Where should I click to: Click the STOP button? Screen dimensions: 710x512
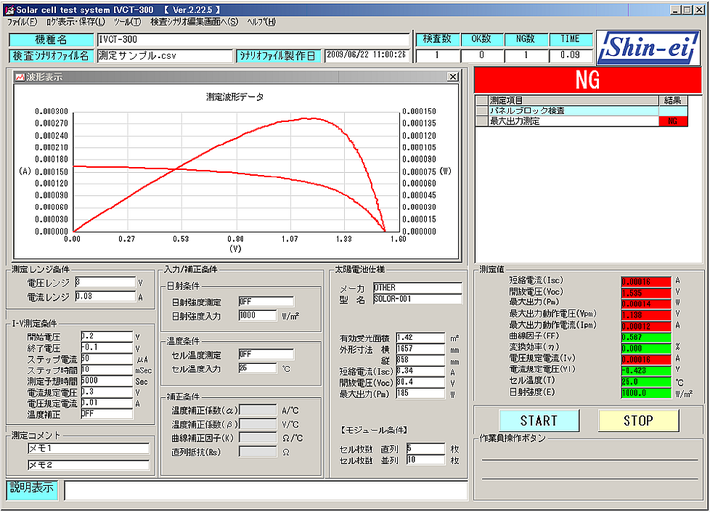tap(638, 421)
